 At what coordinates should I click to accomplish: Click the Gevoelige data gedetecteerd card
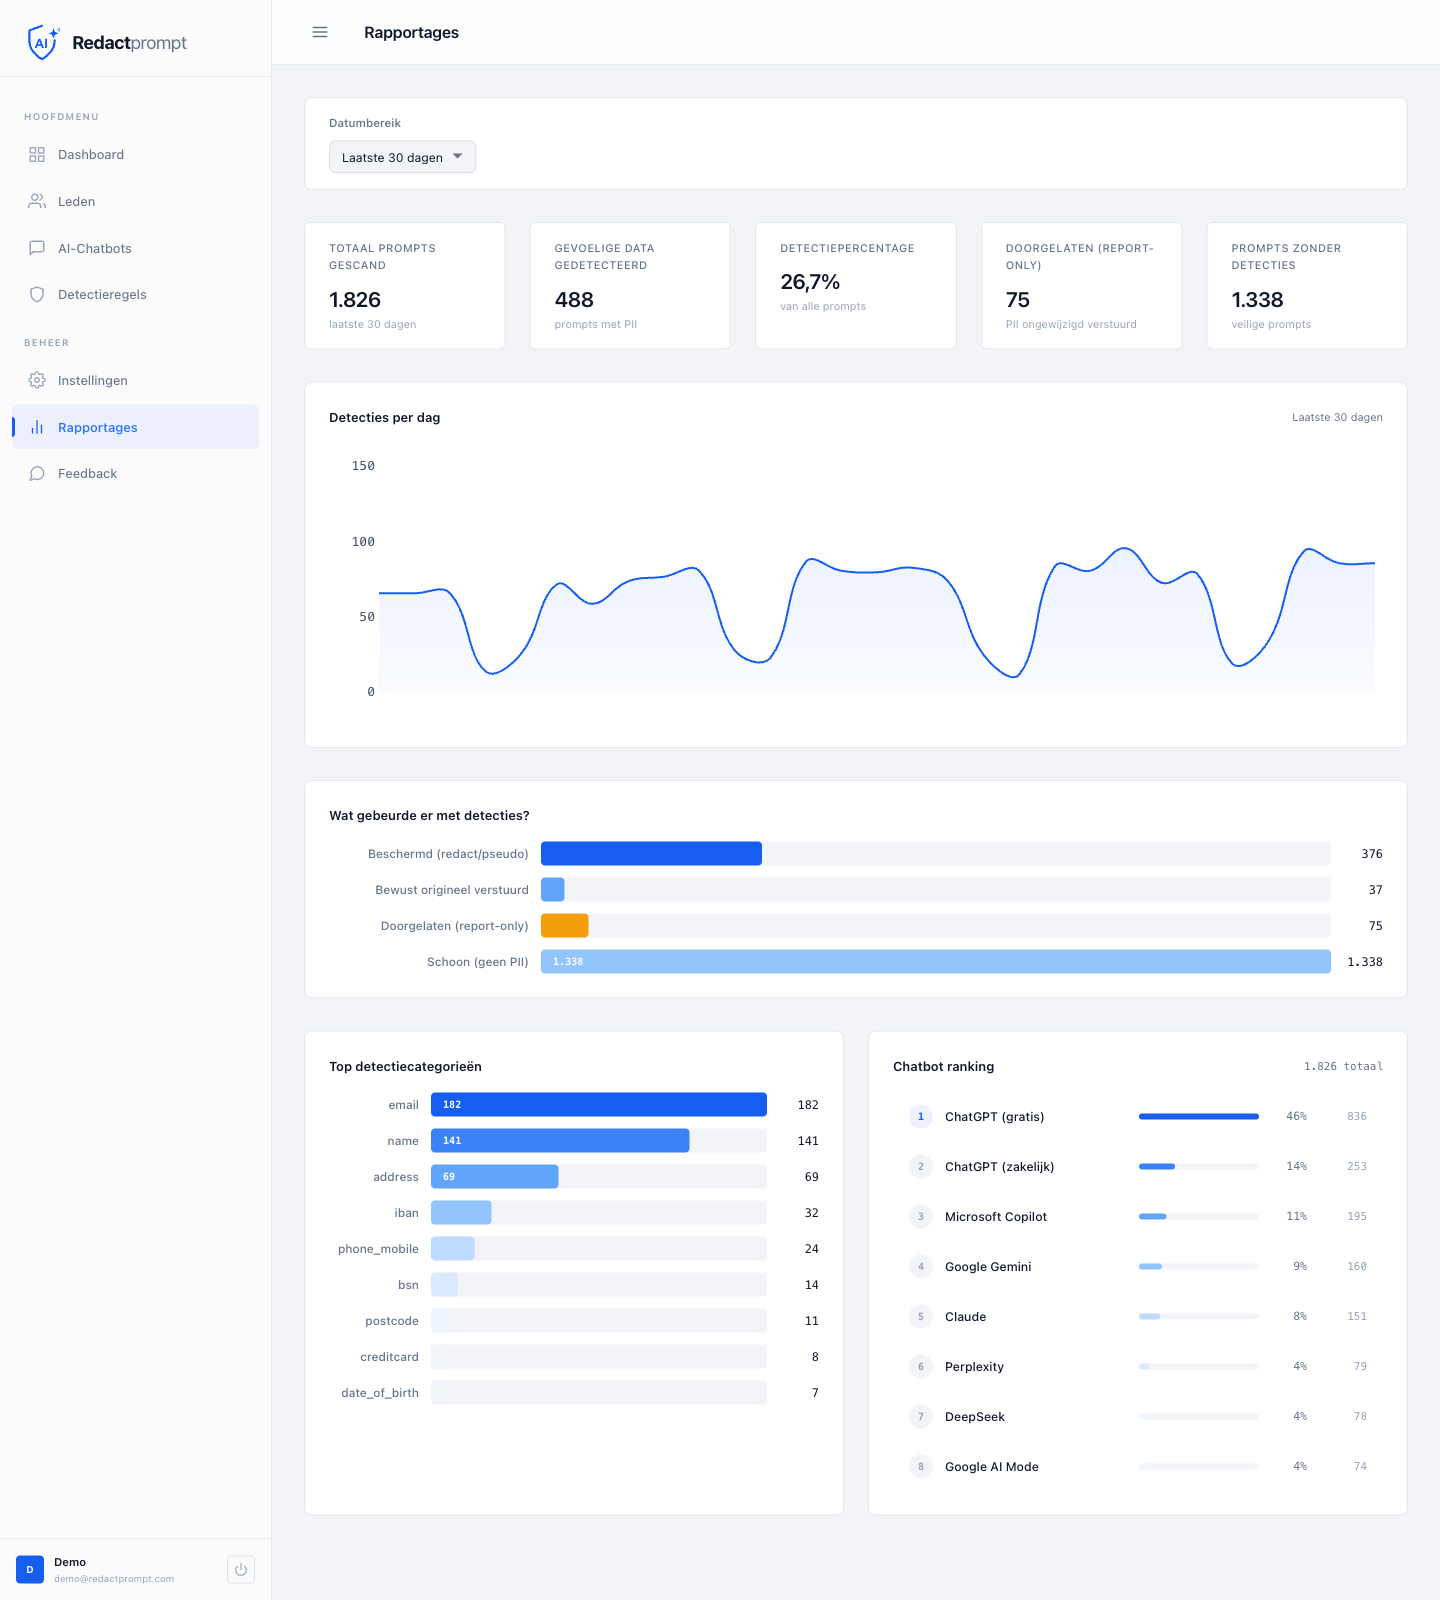(630, 286)
